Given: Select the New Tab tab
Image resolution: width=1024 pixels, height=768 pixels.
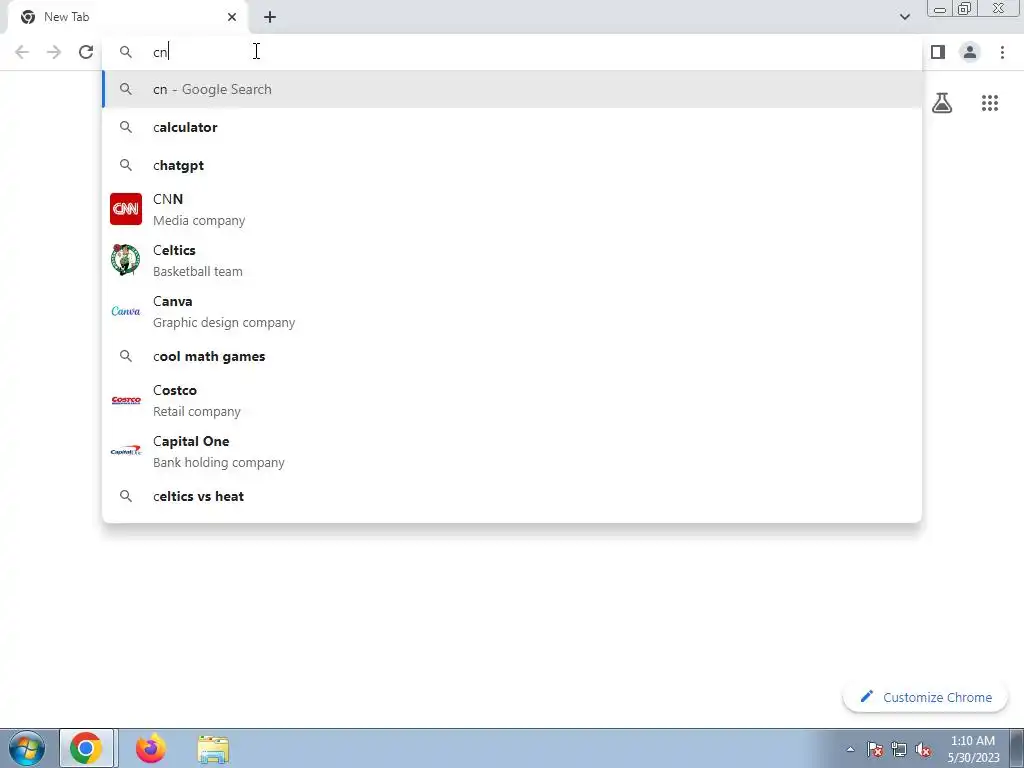Looking at the screenshot, I should pos(127,17).
